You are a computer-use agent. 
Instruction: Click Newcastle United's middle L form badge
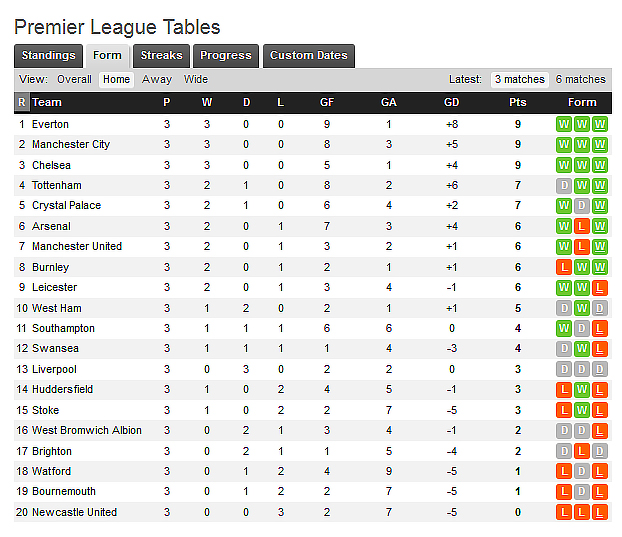582,512
